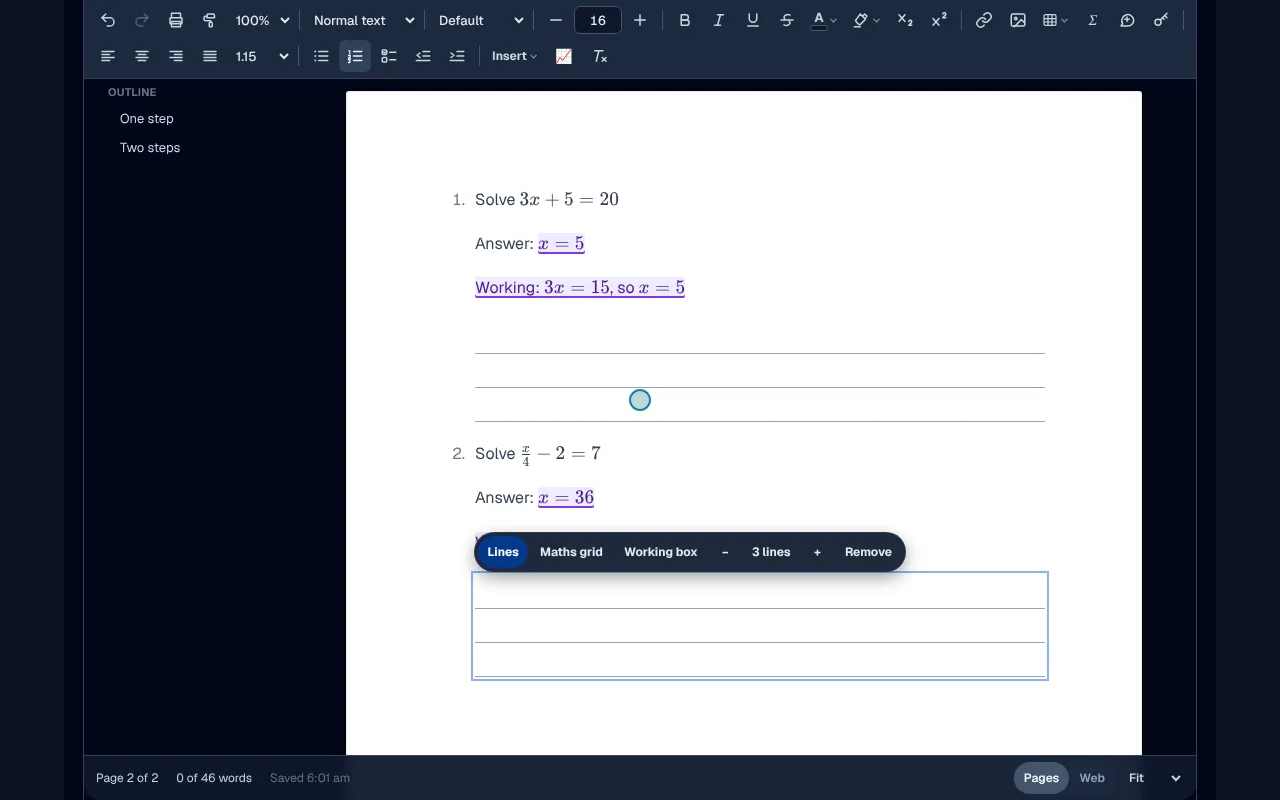This screenshot has width=1280, height=800.
Task: Open the 100% zoom dropdown
Action: pyautogui.click(x=262, y=20)
